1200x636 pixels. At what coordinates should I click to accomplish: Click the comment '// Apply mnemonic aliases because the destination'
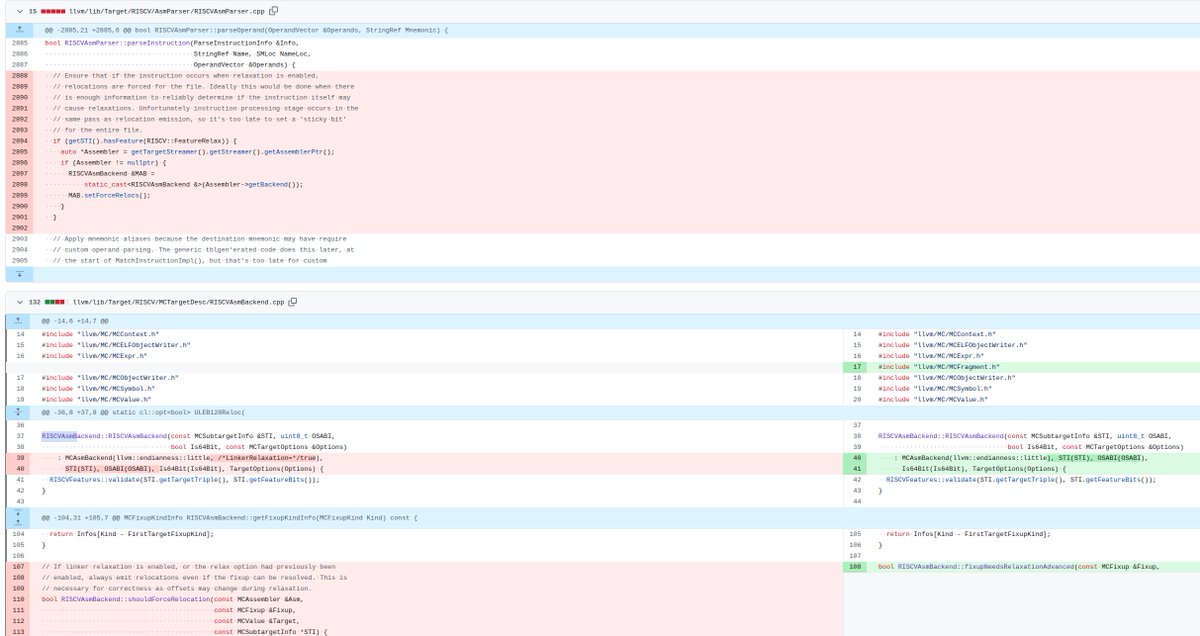[201, 239]
